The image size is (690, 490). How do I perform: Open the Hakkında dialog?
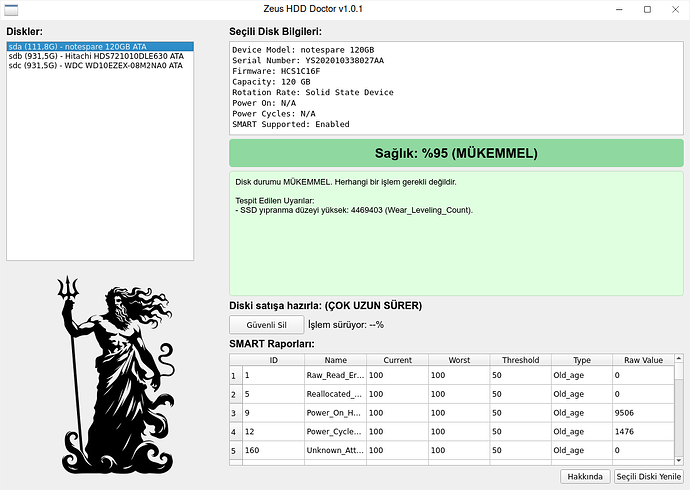(585, 476)
